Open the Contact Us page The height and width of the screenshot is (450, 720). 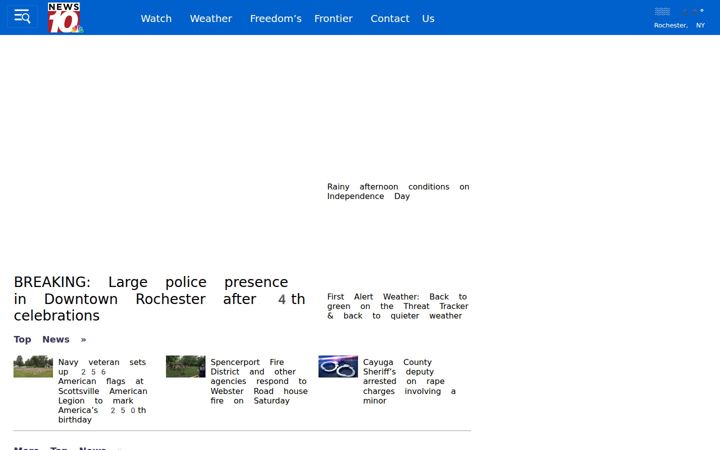point(402,18)
